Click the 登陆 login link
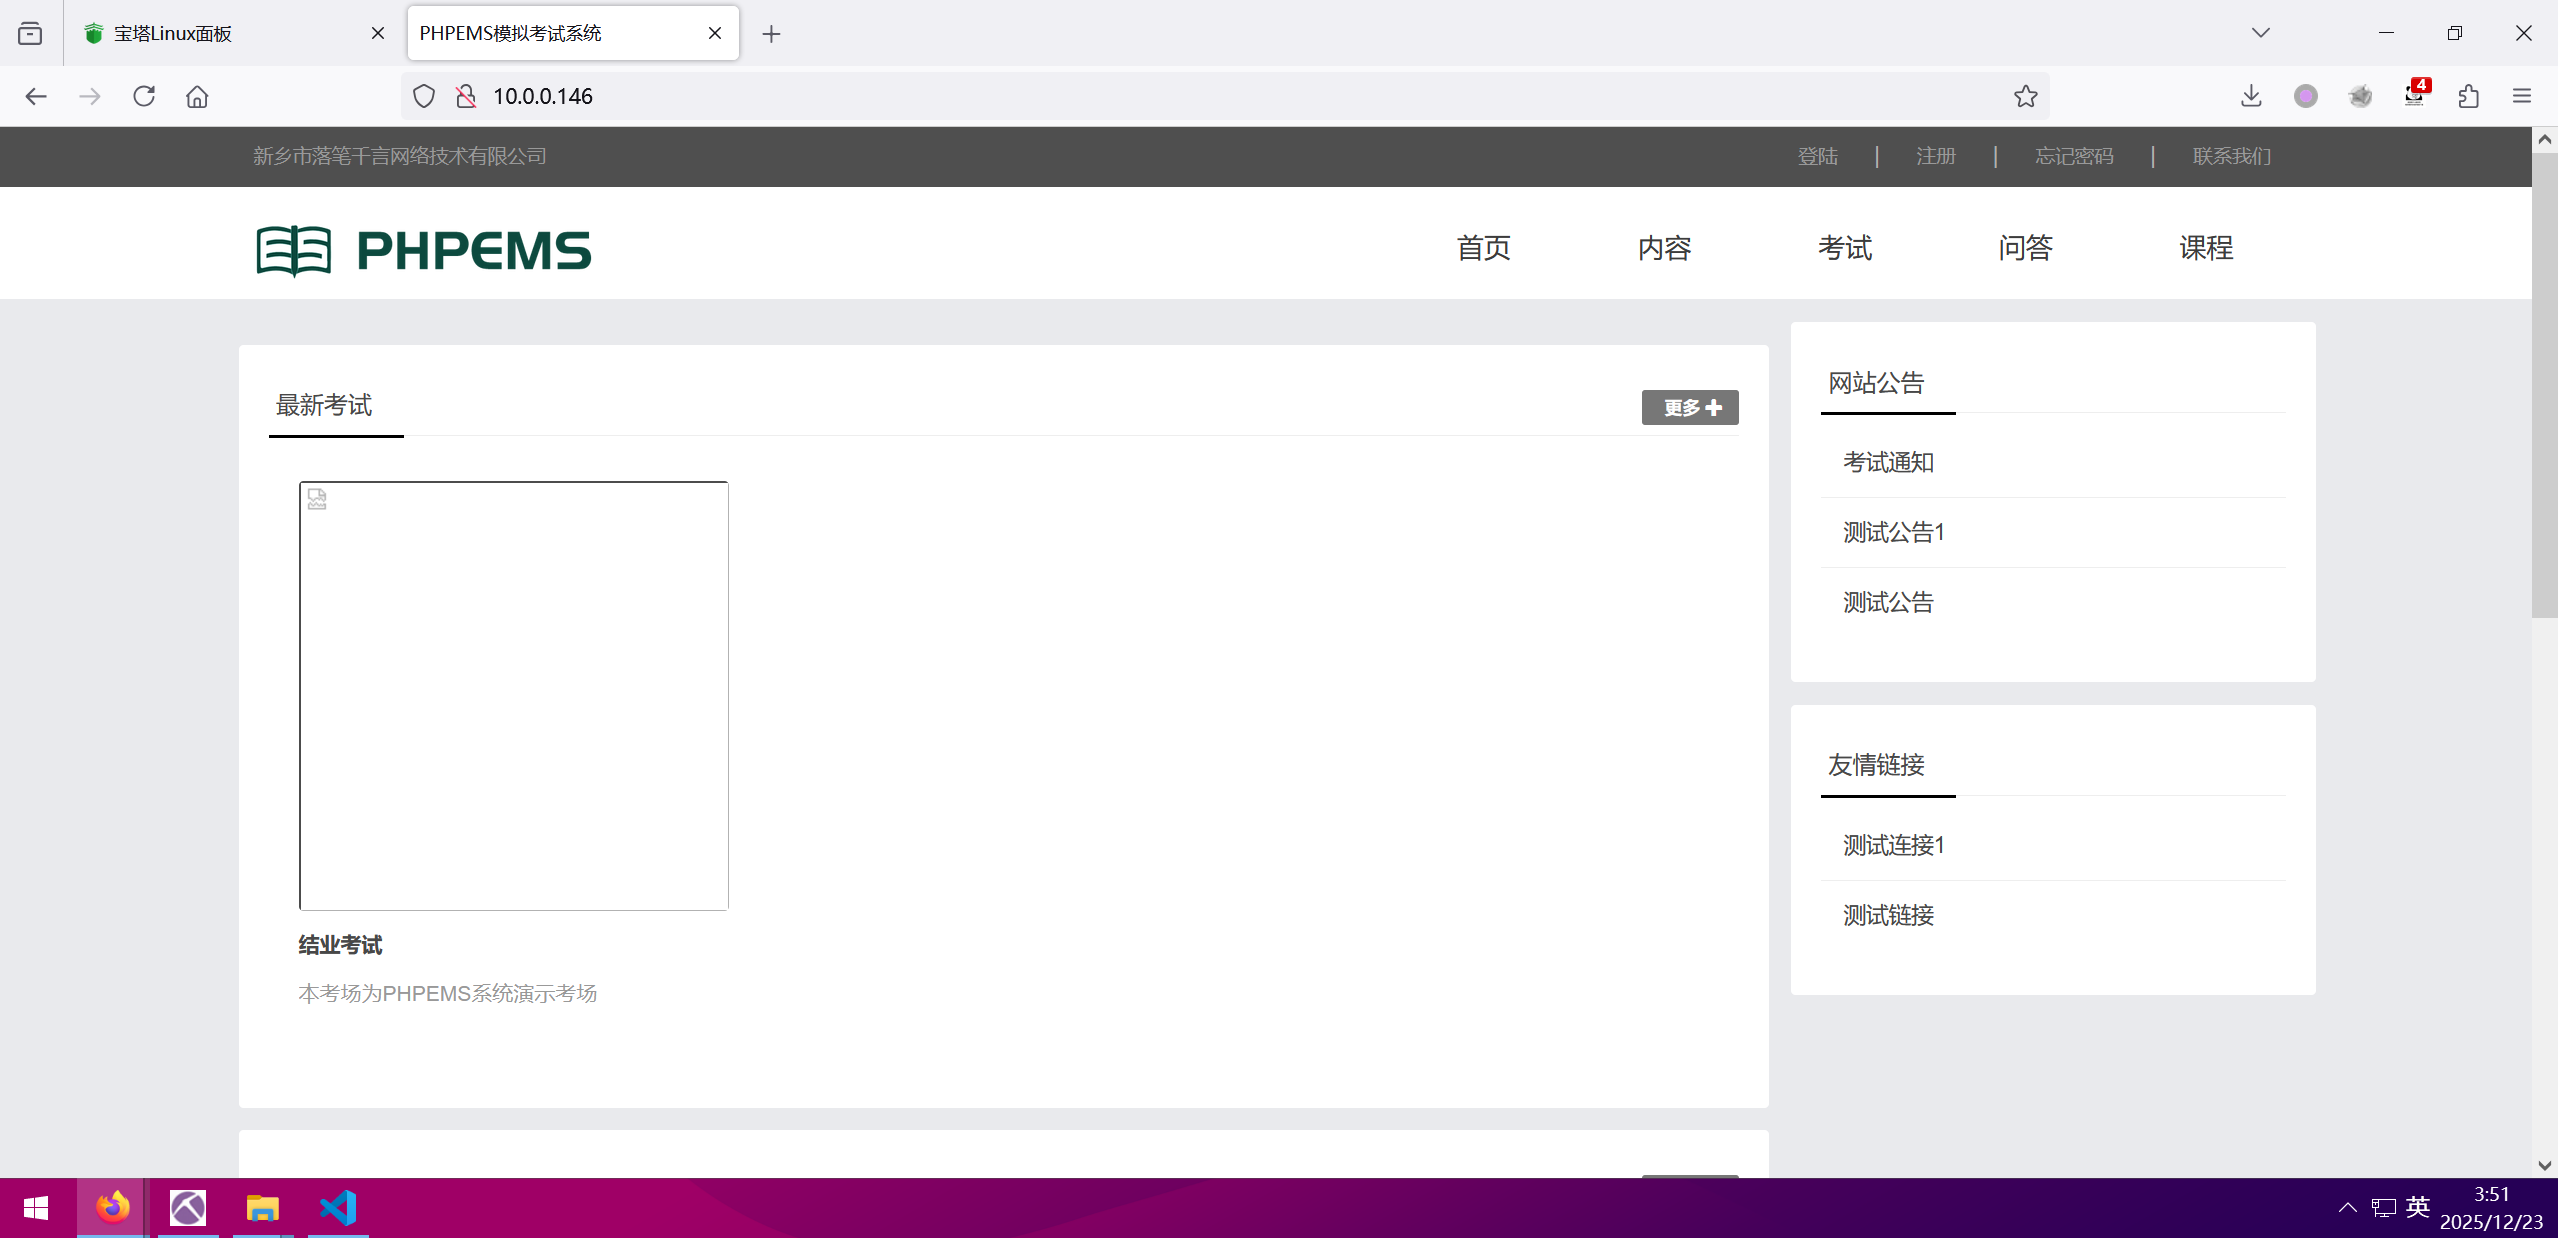 click(x=1817, y=156)
